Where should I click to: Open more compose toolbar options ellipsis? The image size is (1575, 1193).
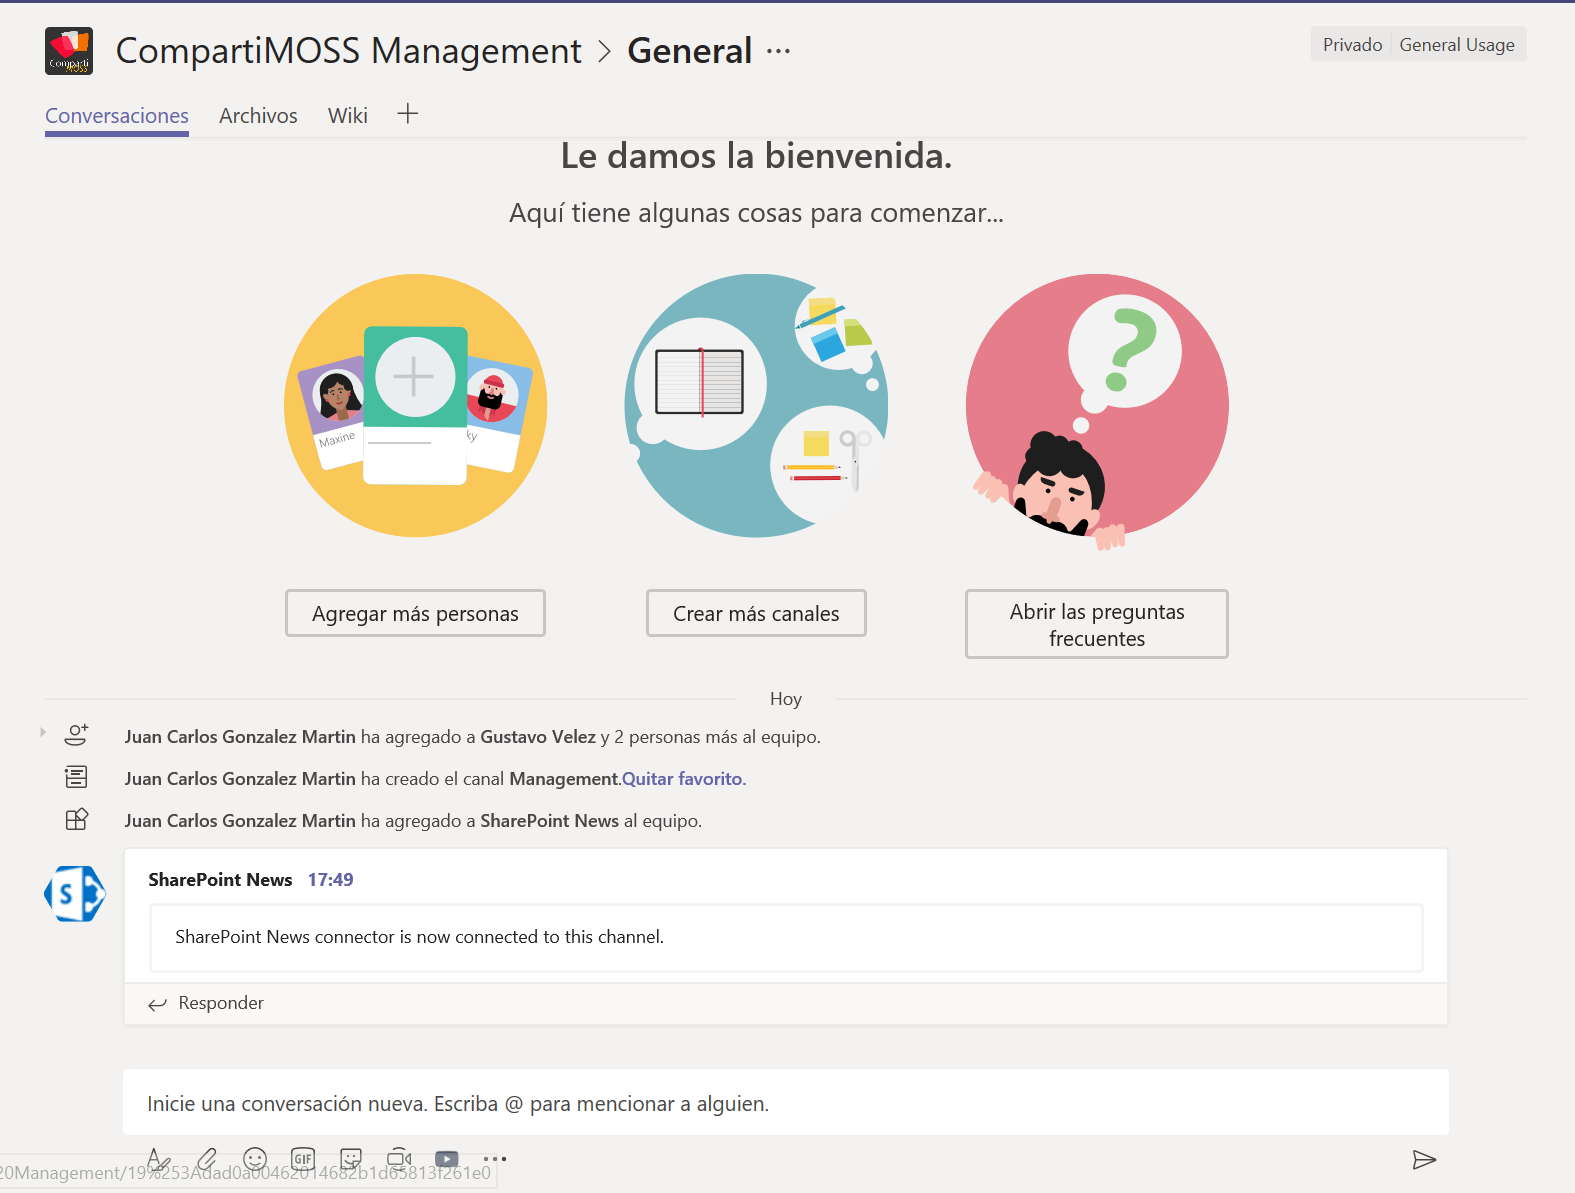(495, 1159)
